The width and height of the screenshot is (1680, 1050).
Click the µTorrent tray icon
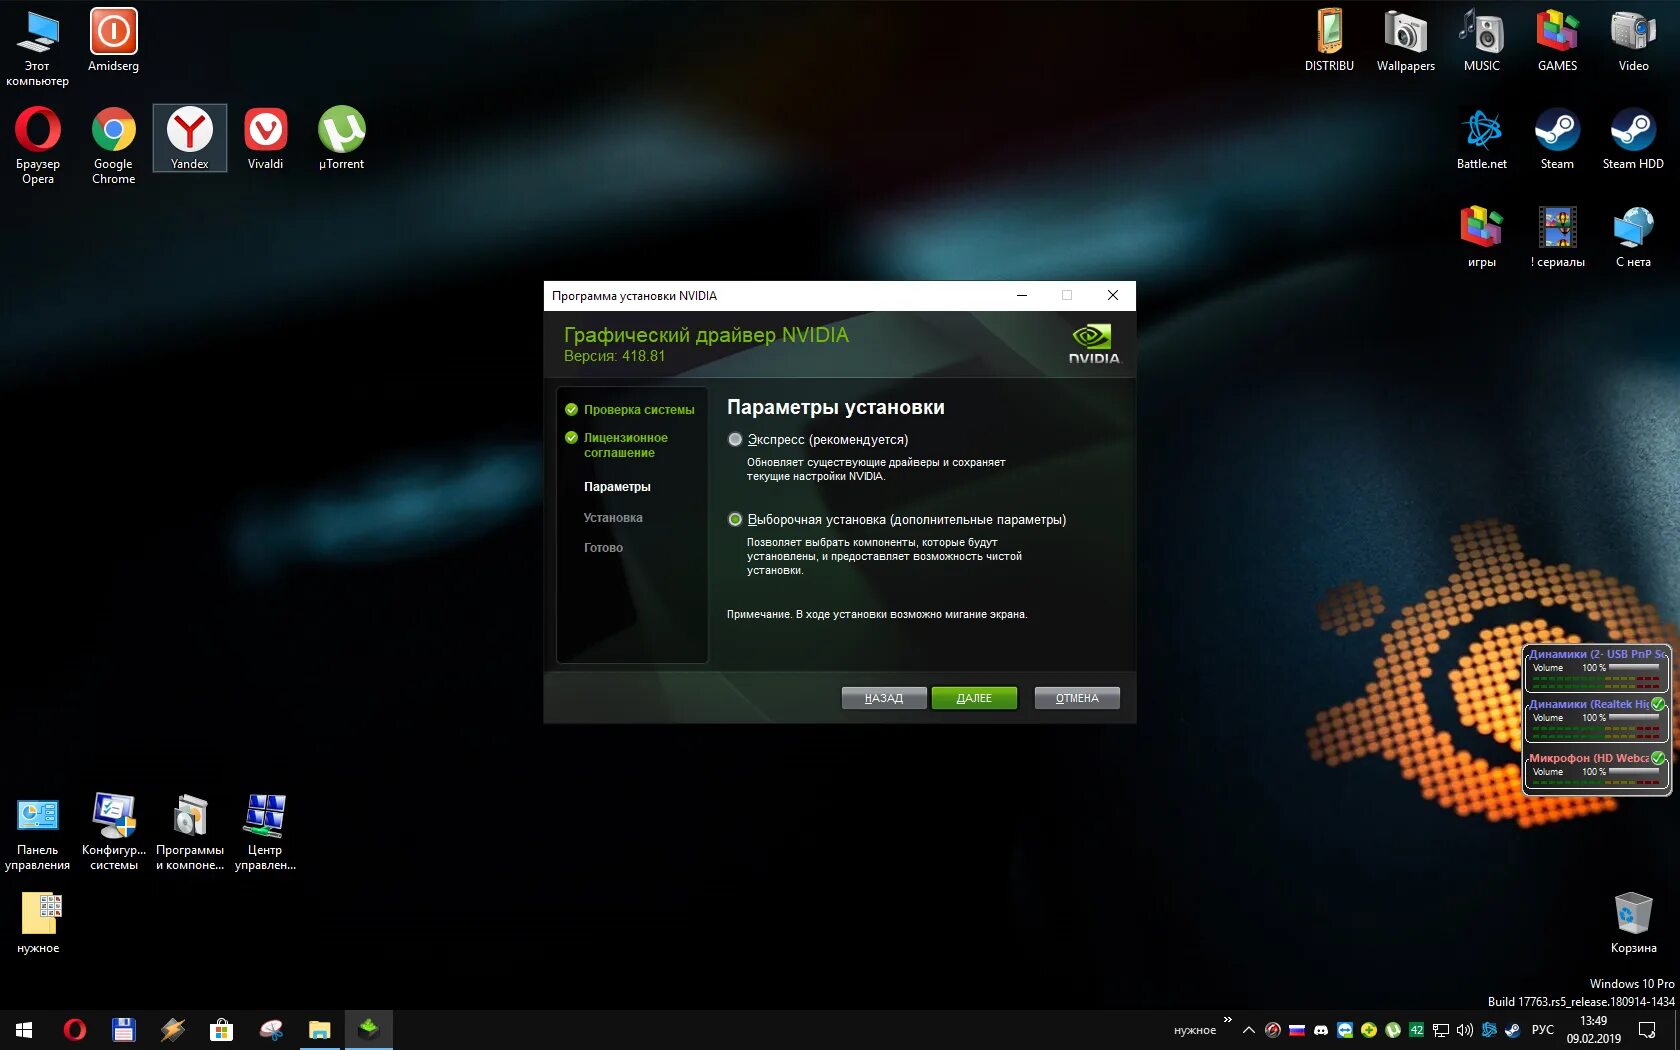click(1393, 1030)
